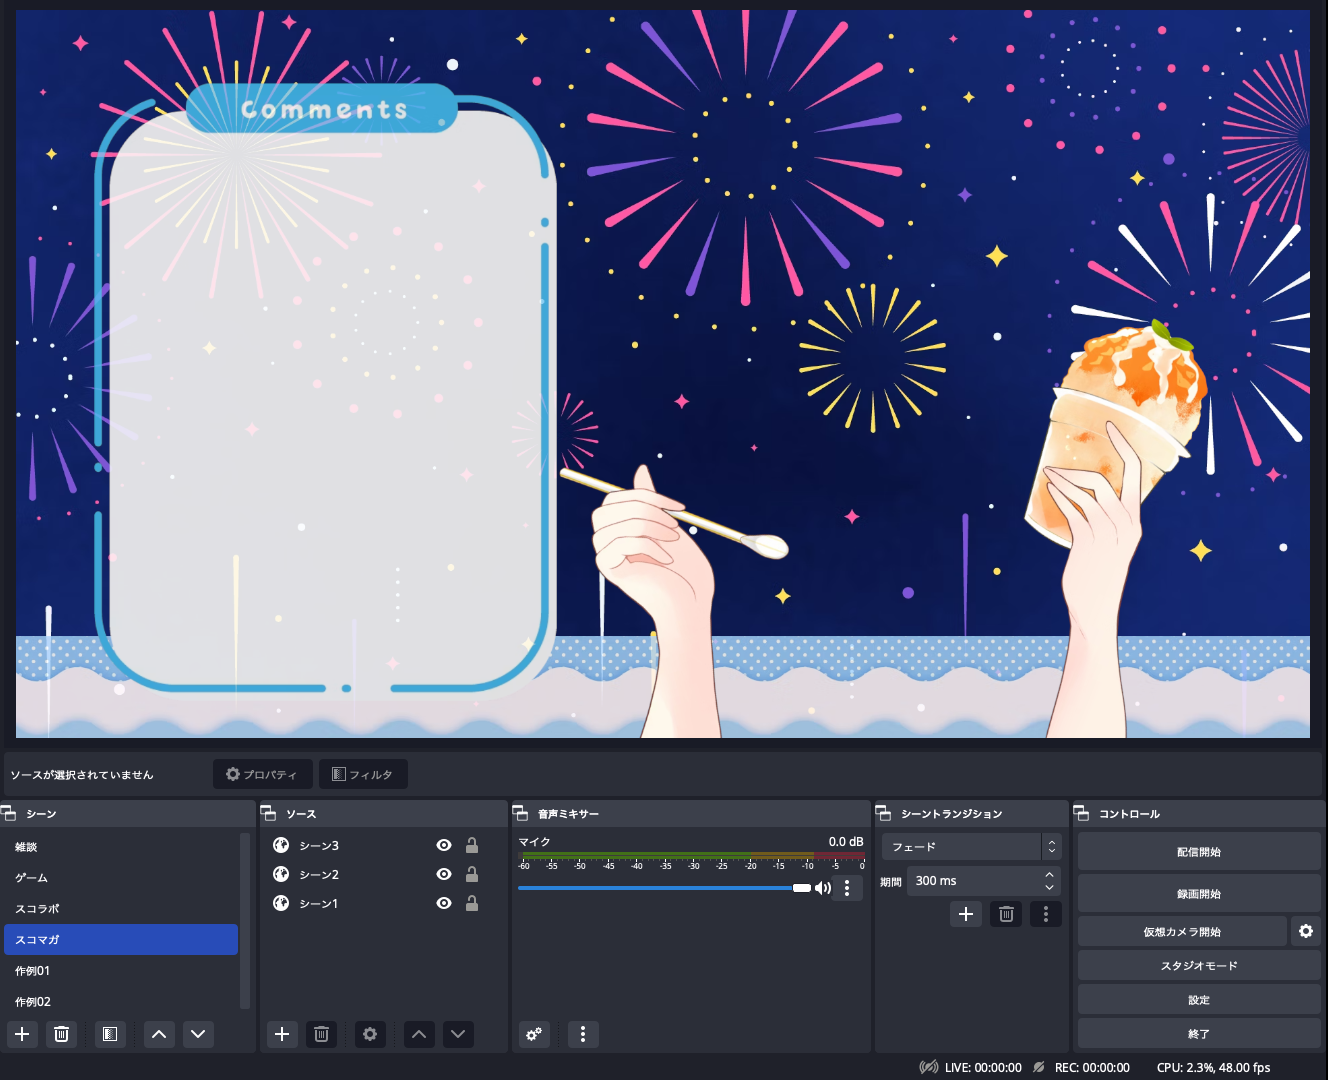Increase the 300 ms duration stepper
This screenshot has width=1328, height=1080.
pyautogui.click(x=1049, y=875)
